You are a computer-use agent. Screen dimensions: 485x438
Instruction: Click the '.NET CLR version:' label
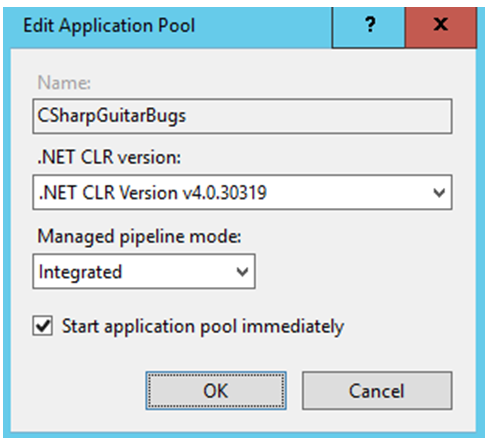(x=109, y=157)
